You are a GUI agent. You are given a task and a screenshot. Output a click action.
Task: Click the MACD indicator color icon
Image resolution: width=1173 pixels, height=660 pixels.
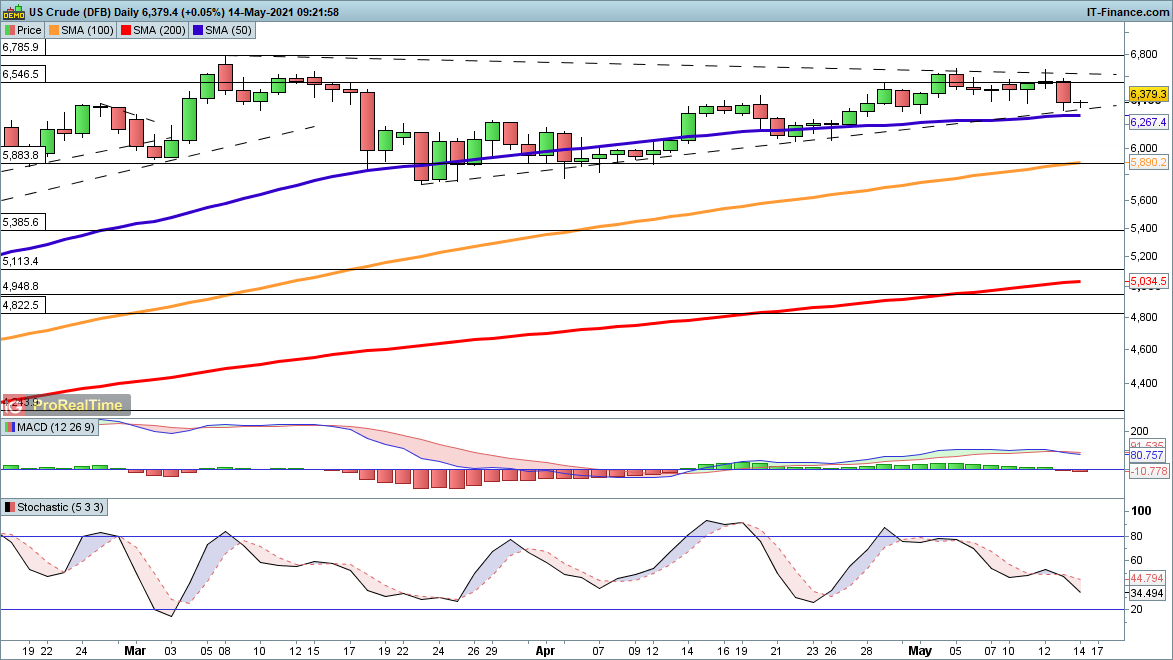click(x=9, y=428)
